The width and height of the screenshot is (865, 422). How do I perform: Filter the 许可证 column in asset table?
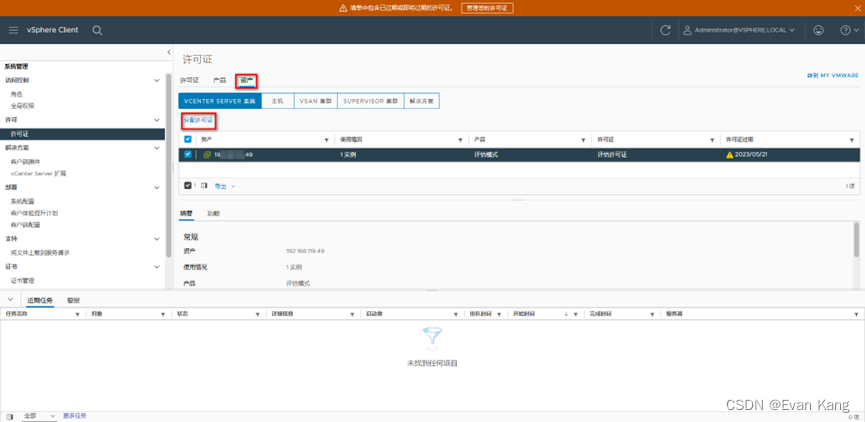point(712,140)
